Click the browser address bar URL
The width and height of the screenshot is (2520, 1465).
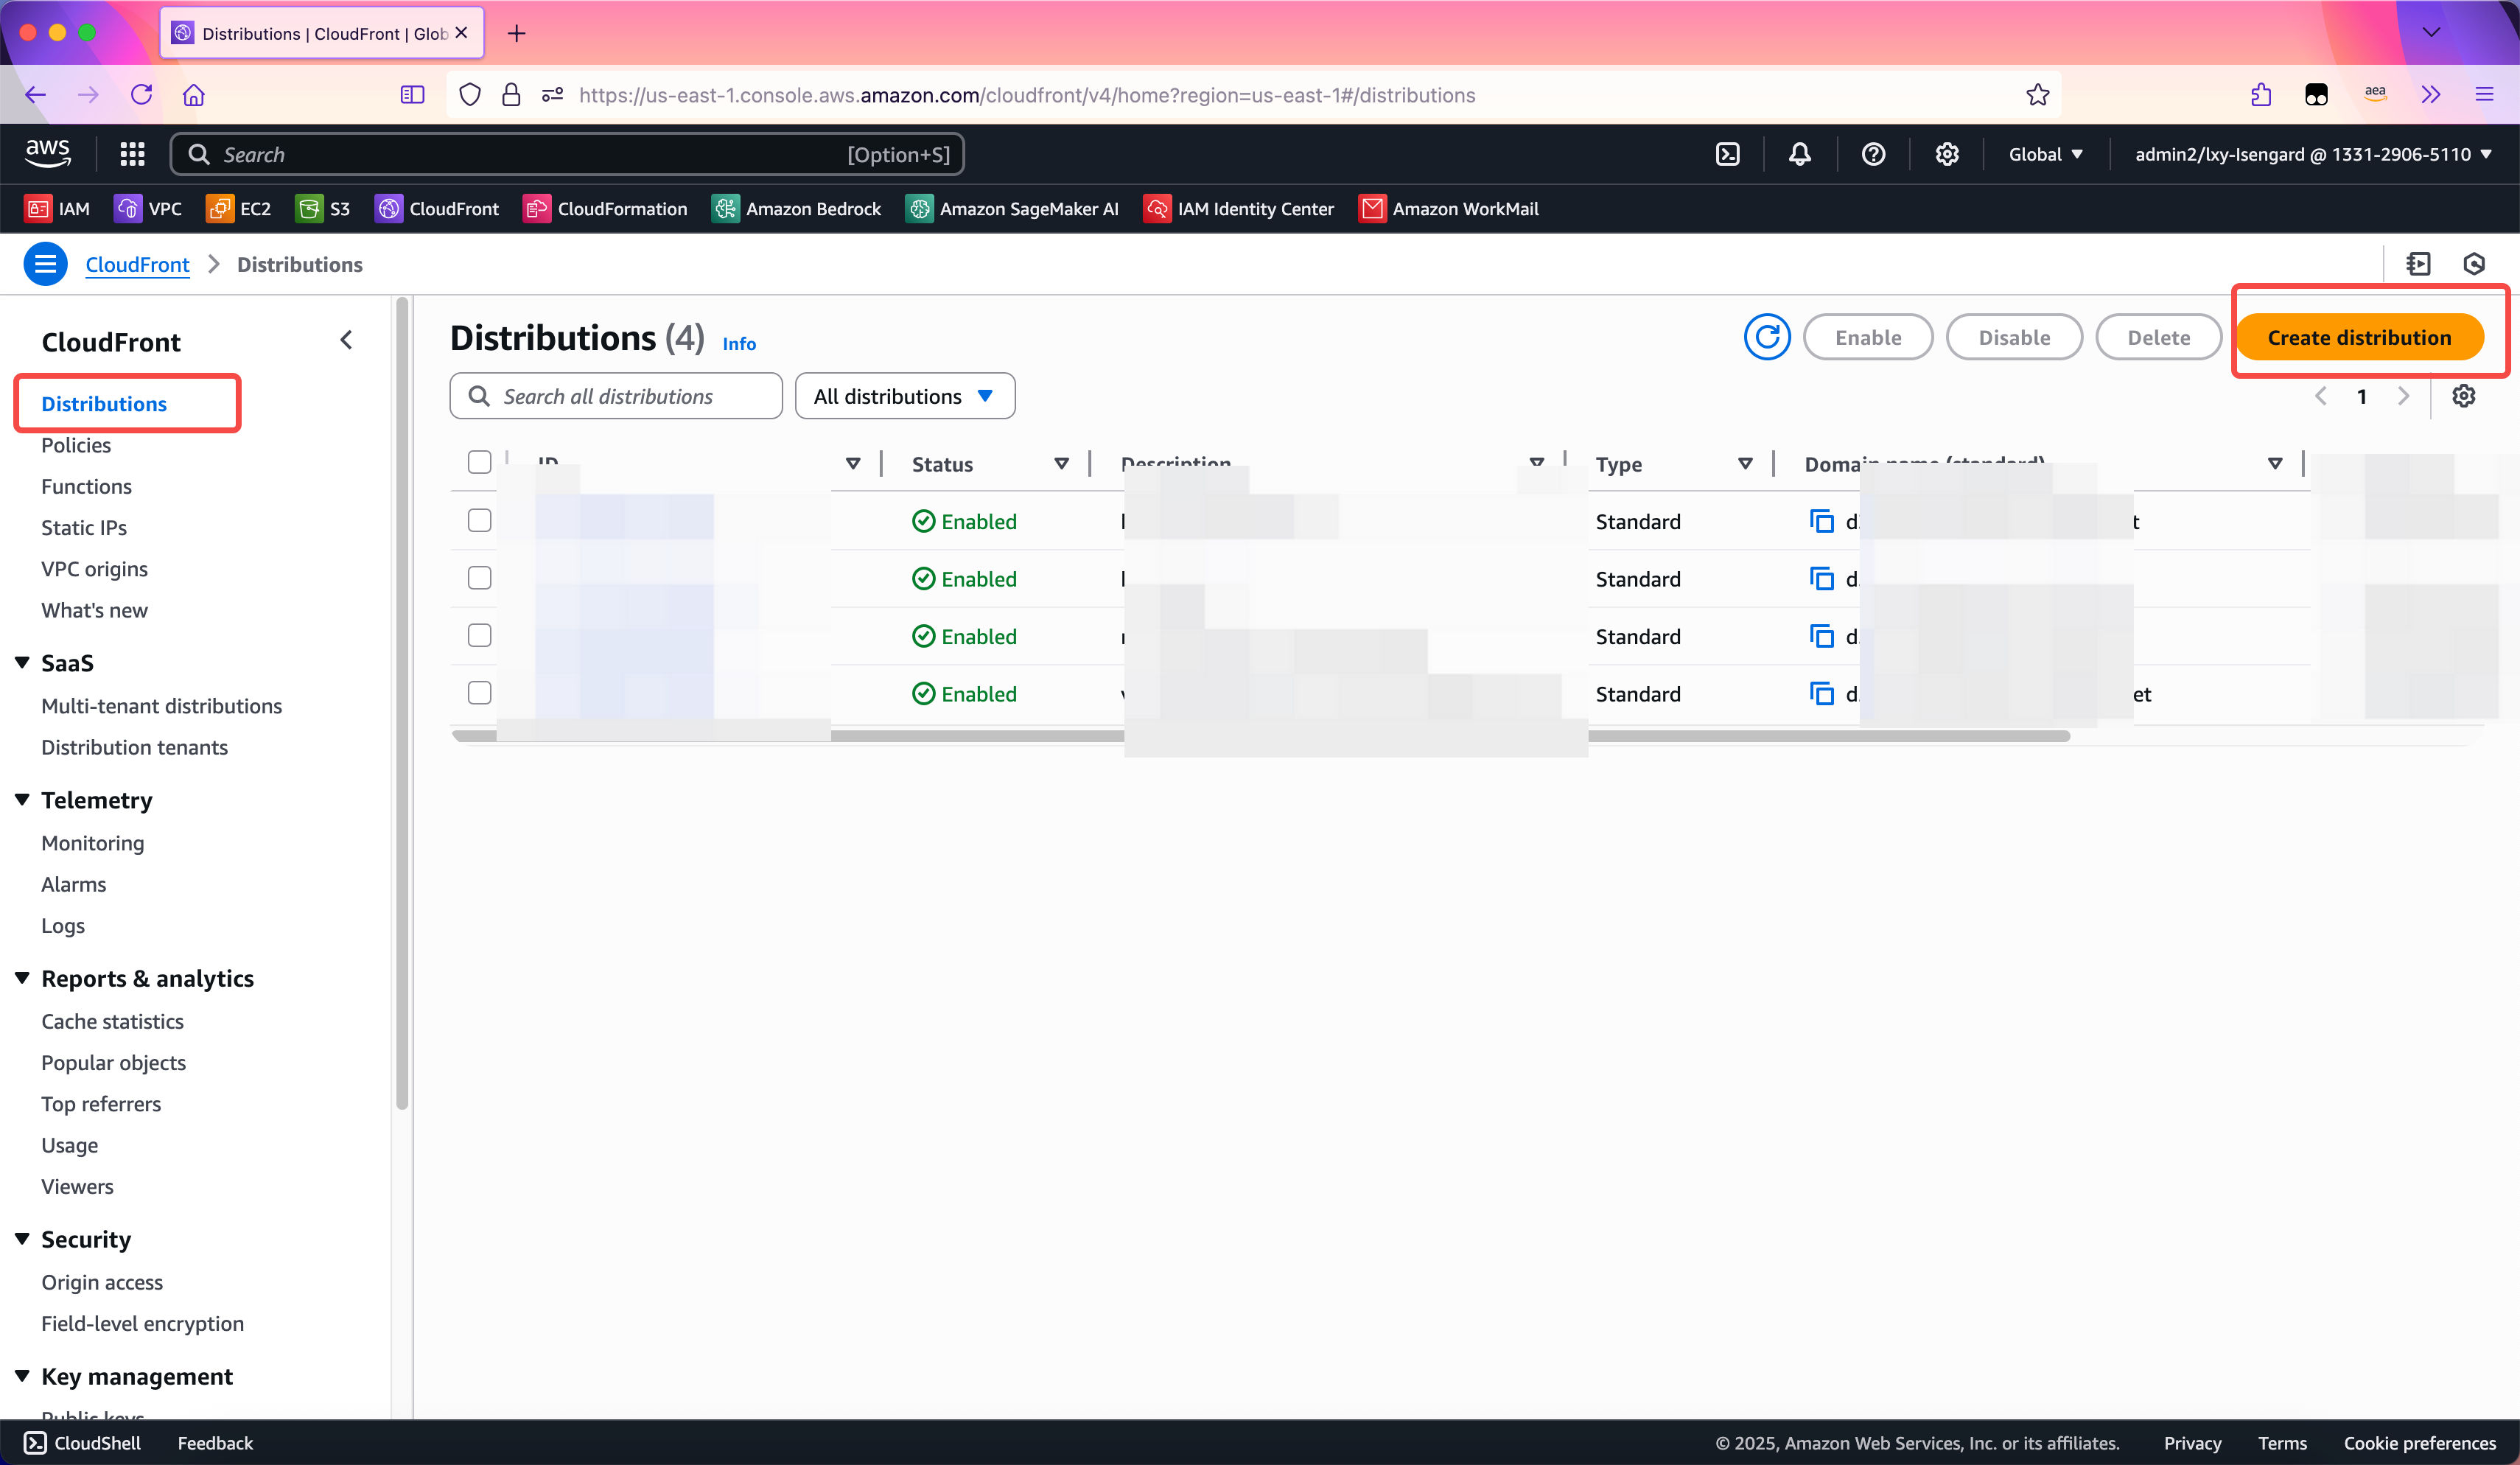1026,95
